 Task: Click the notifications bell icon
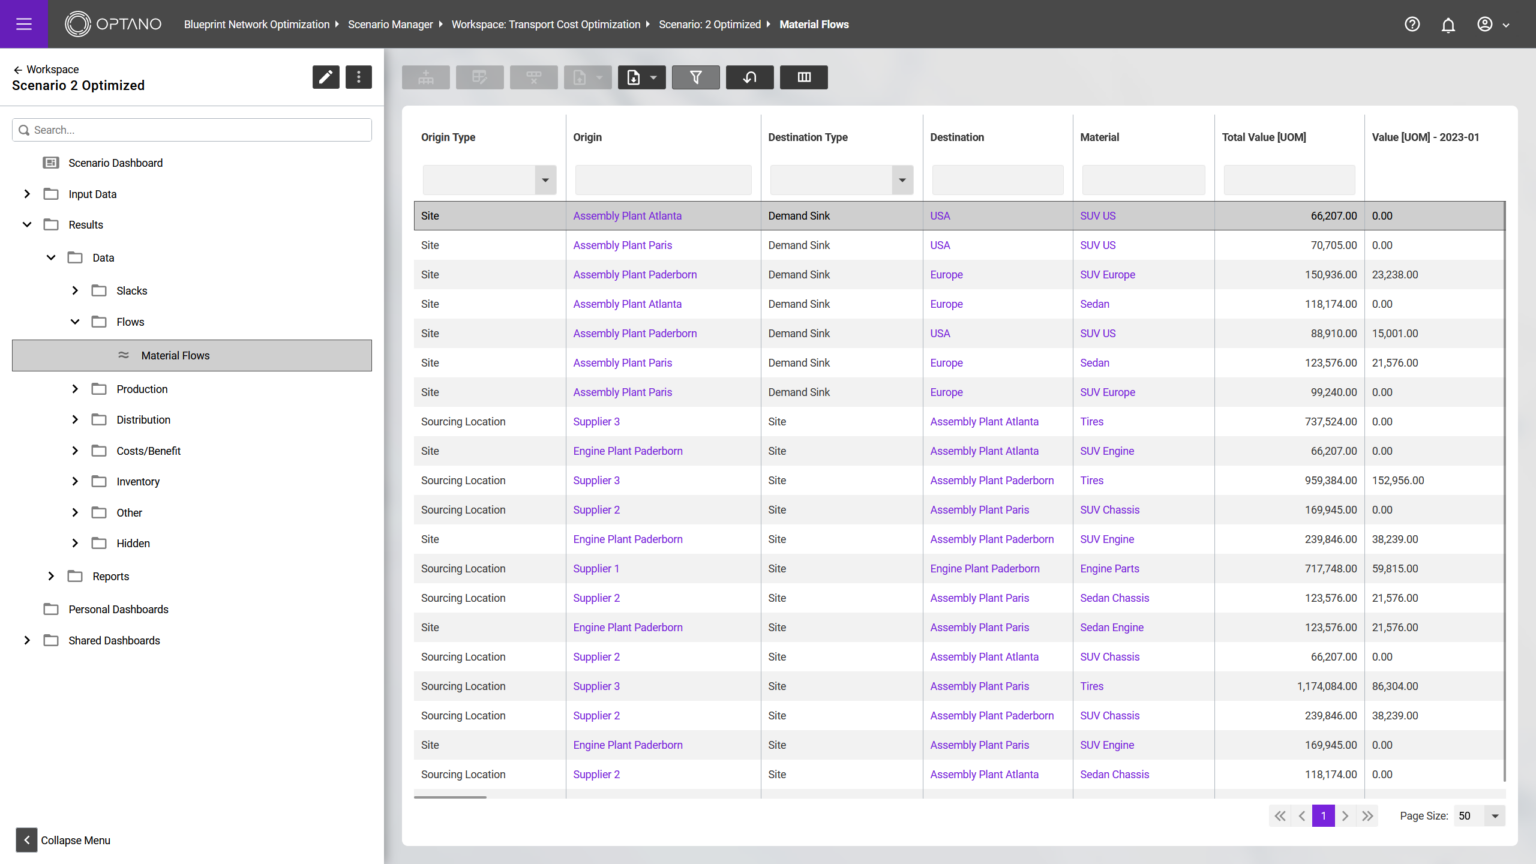[x=1448, y=24]
